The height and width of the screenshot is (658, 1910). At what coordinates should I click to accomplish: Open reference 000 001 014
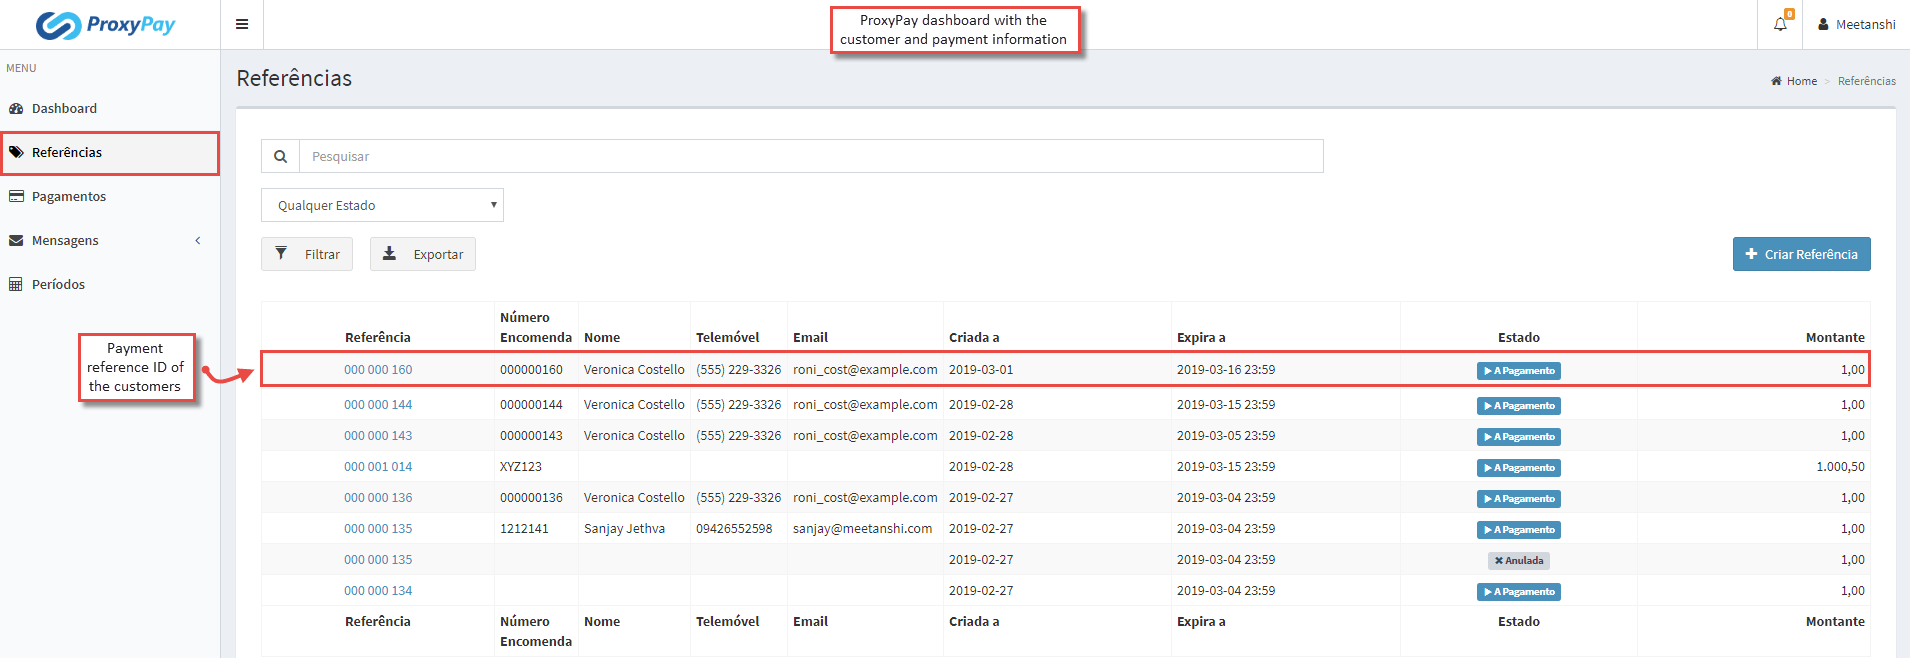pyautogui.click(x=378, y=467)
